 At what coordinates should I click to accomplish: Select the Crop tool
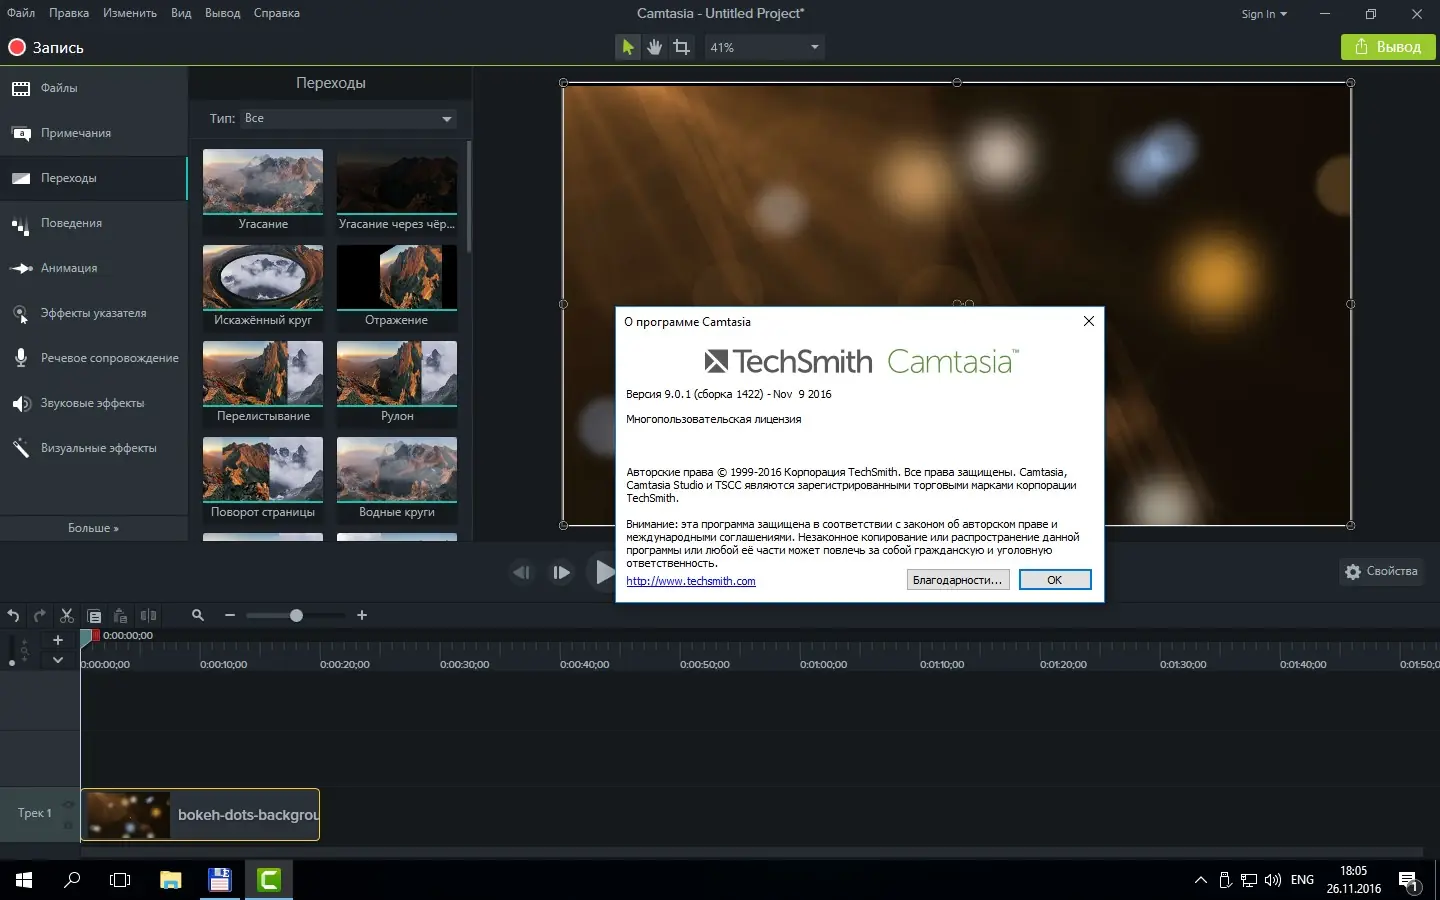[682, 47]
